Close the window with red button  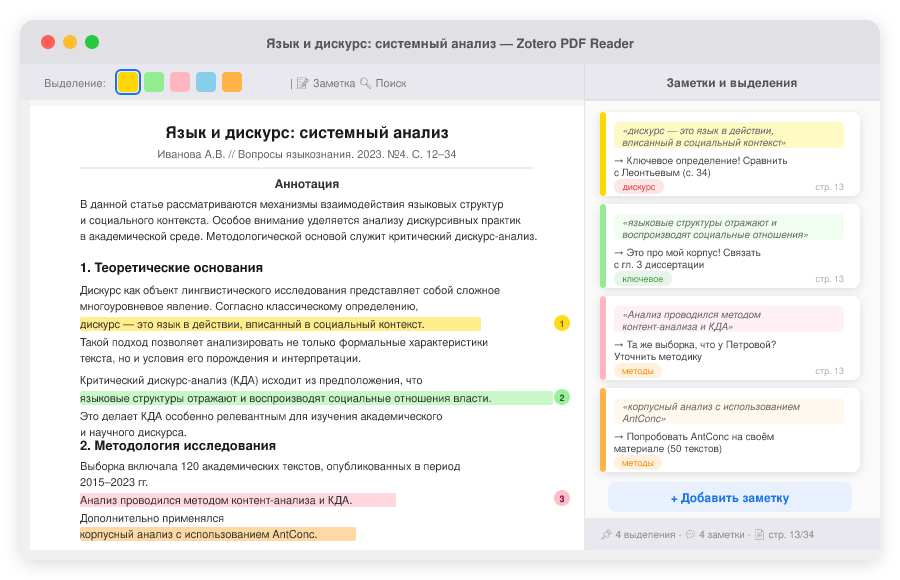point(48,42)
